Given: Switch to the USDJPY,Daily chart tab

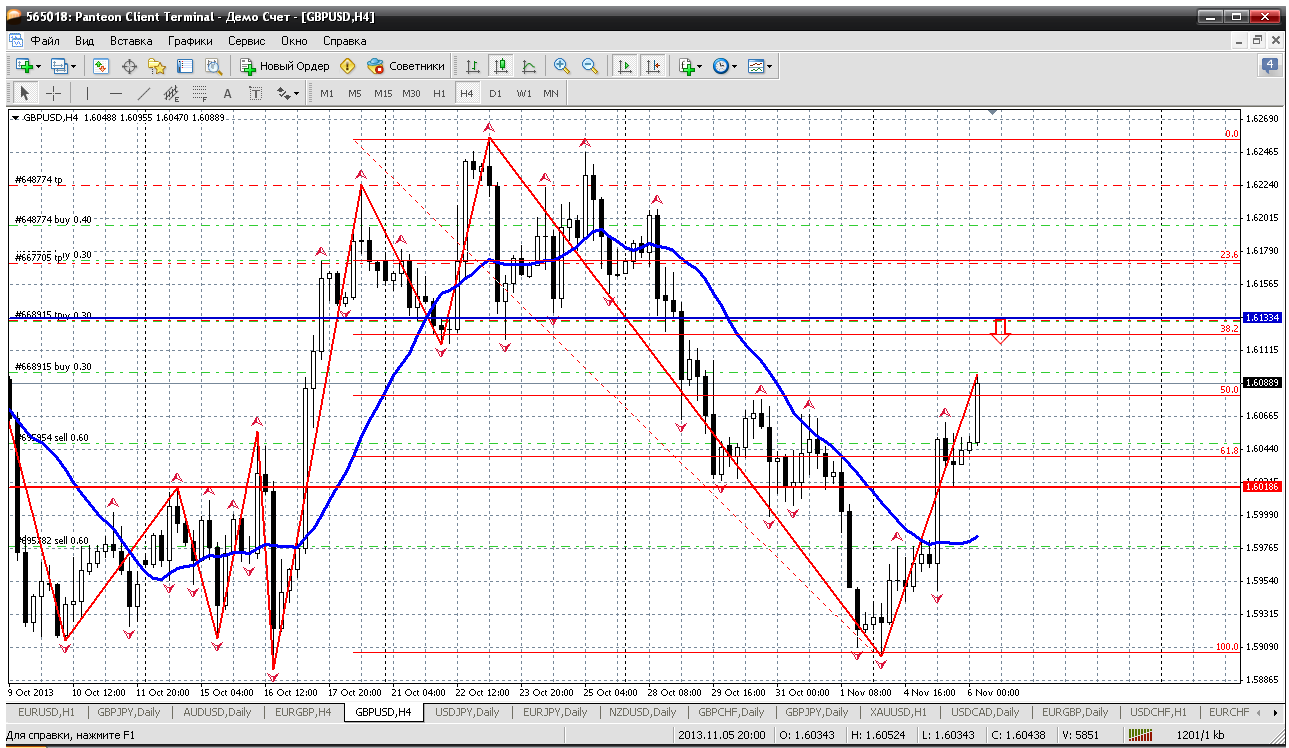Looking at the screenshot, I should (x=465, y=712).
